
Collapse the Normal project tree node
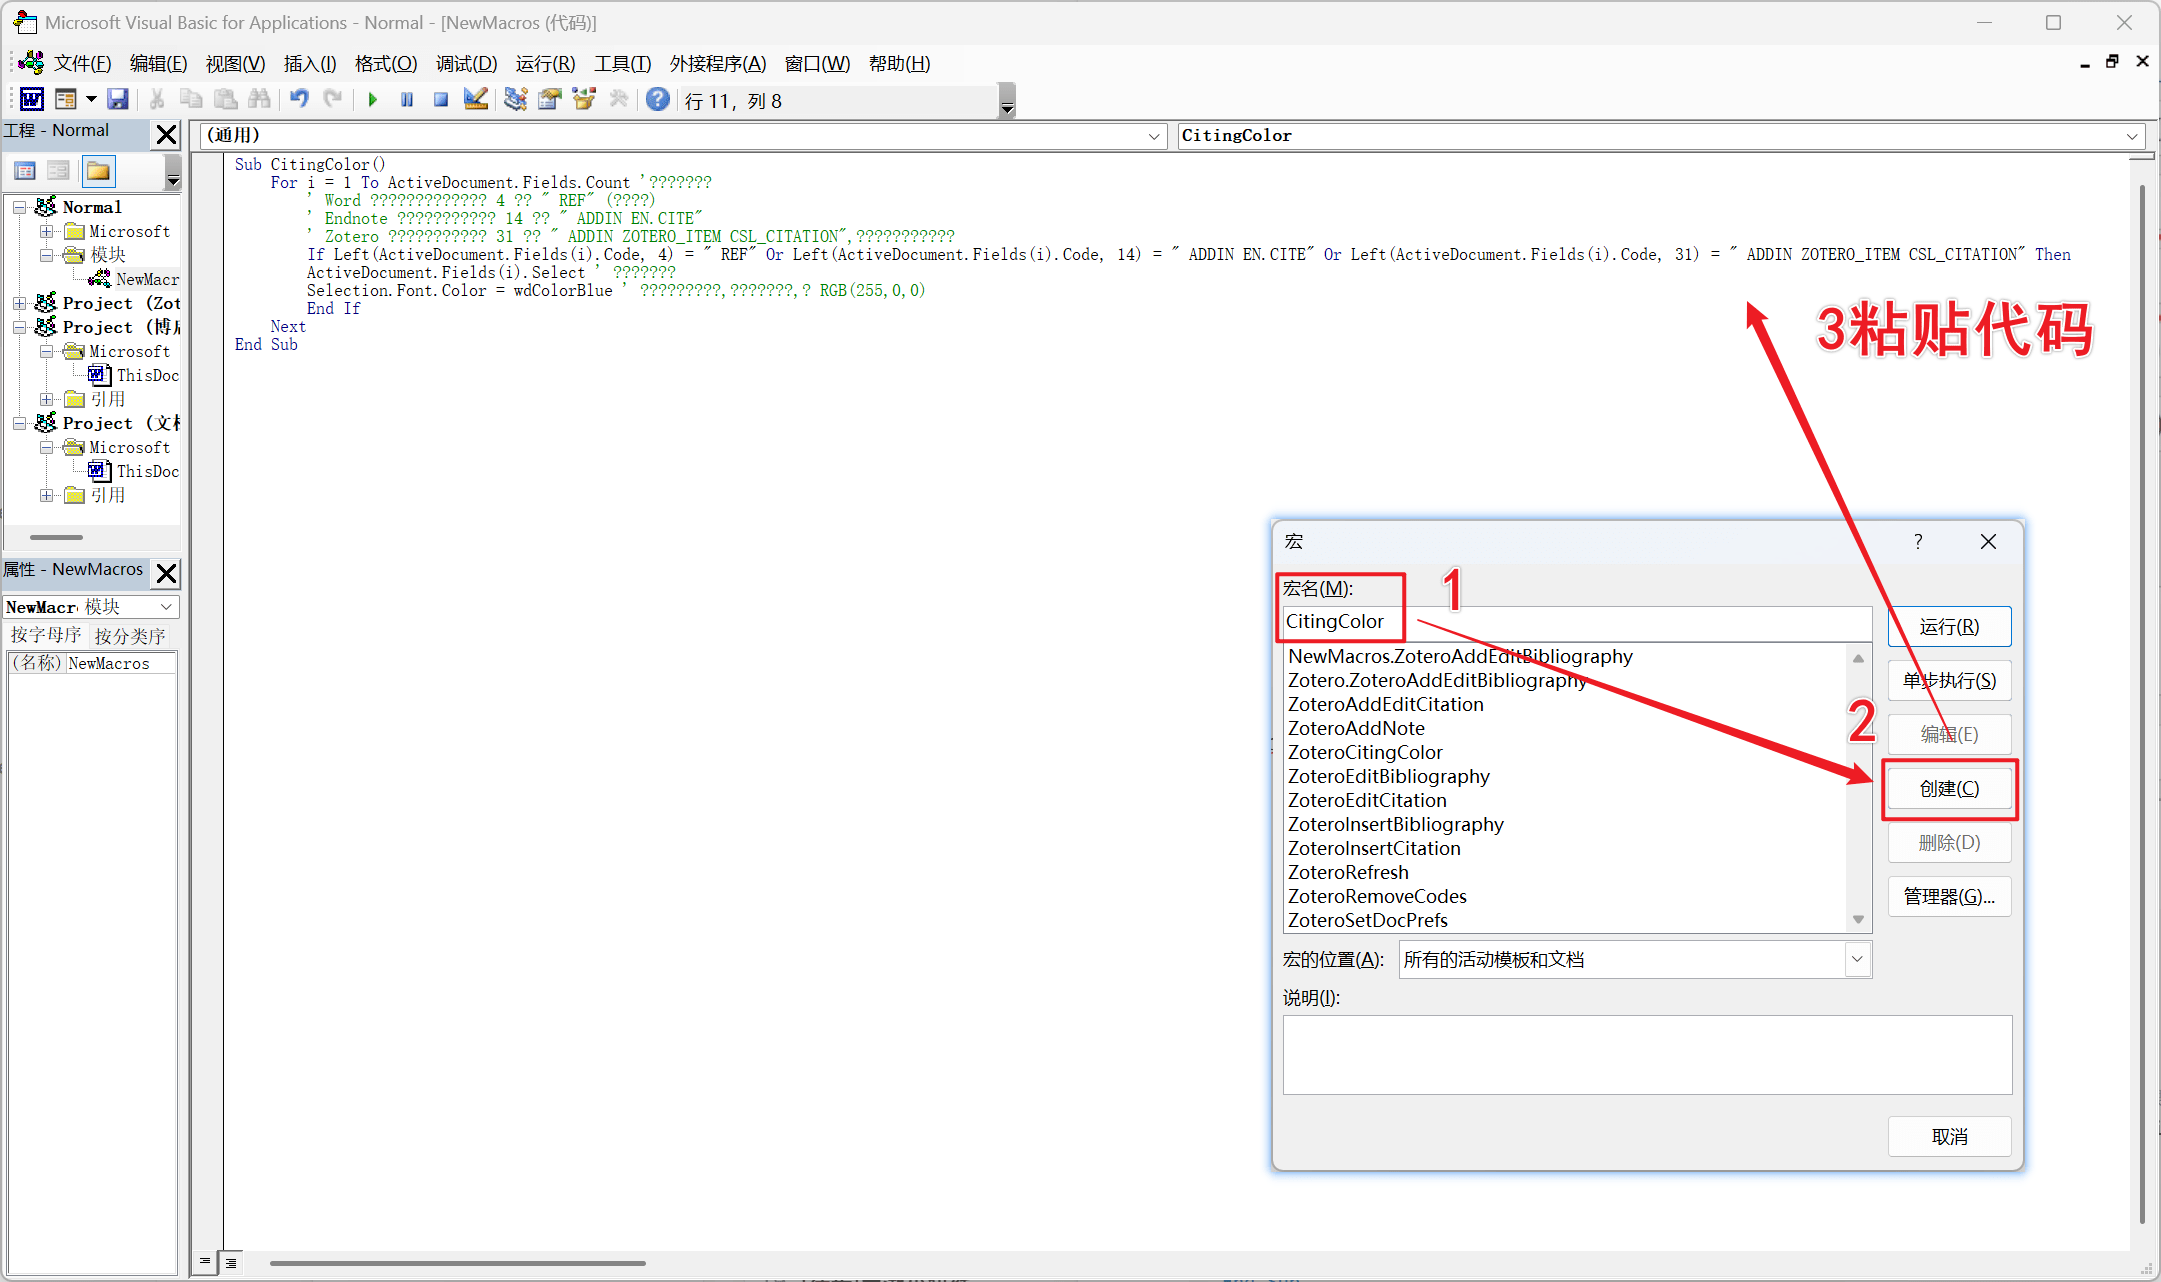[19, 207]
